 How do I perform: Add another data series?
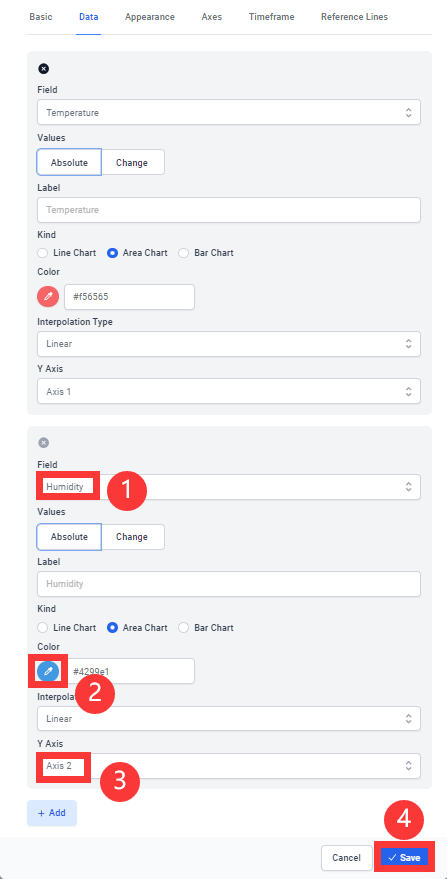click(x=52, y=813)
